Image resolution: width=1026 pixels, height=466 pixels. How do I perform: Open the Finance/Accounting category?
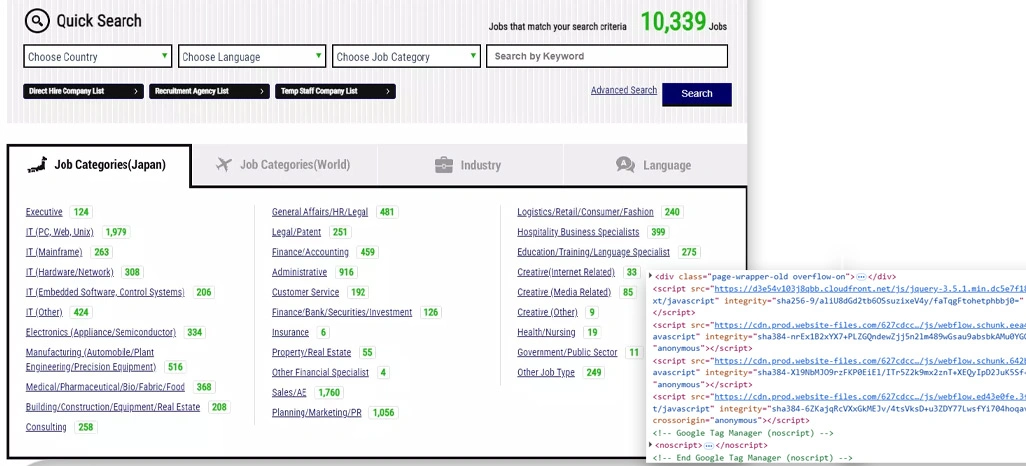310,253
